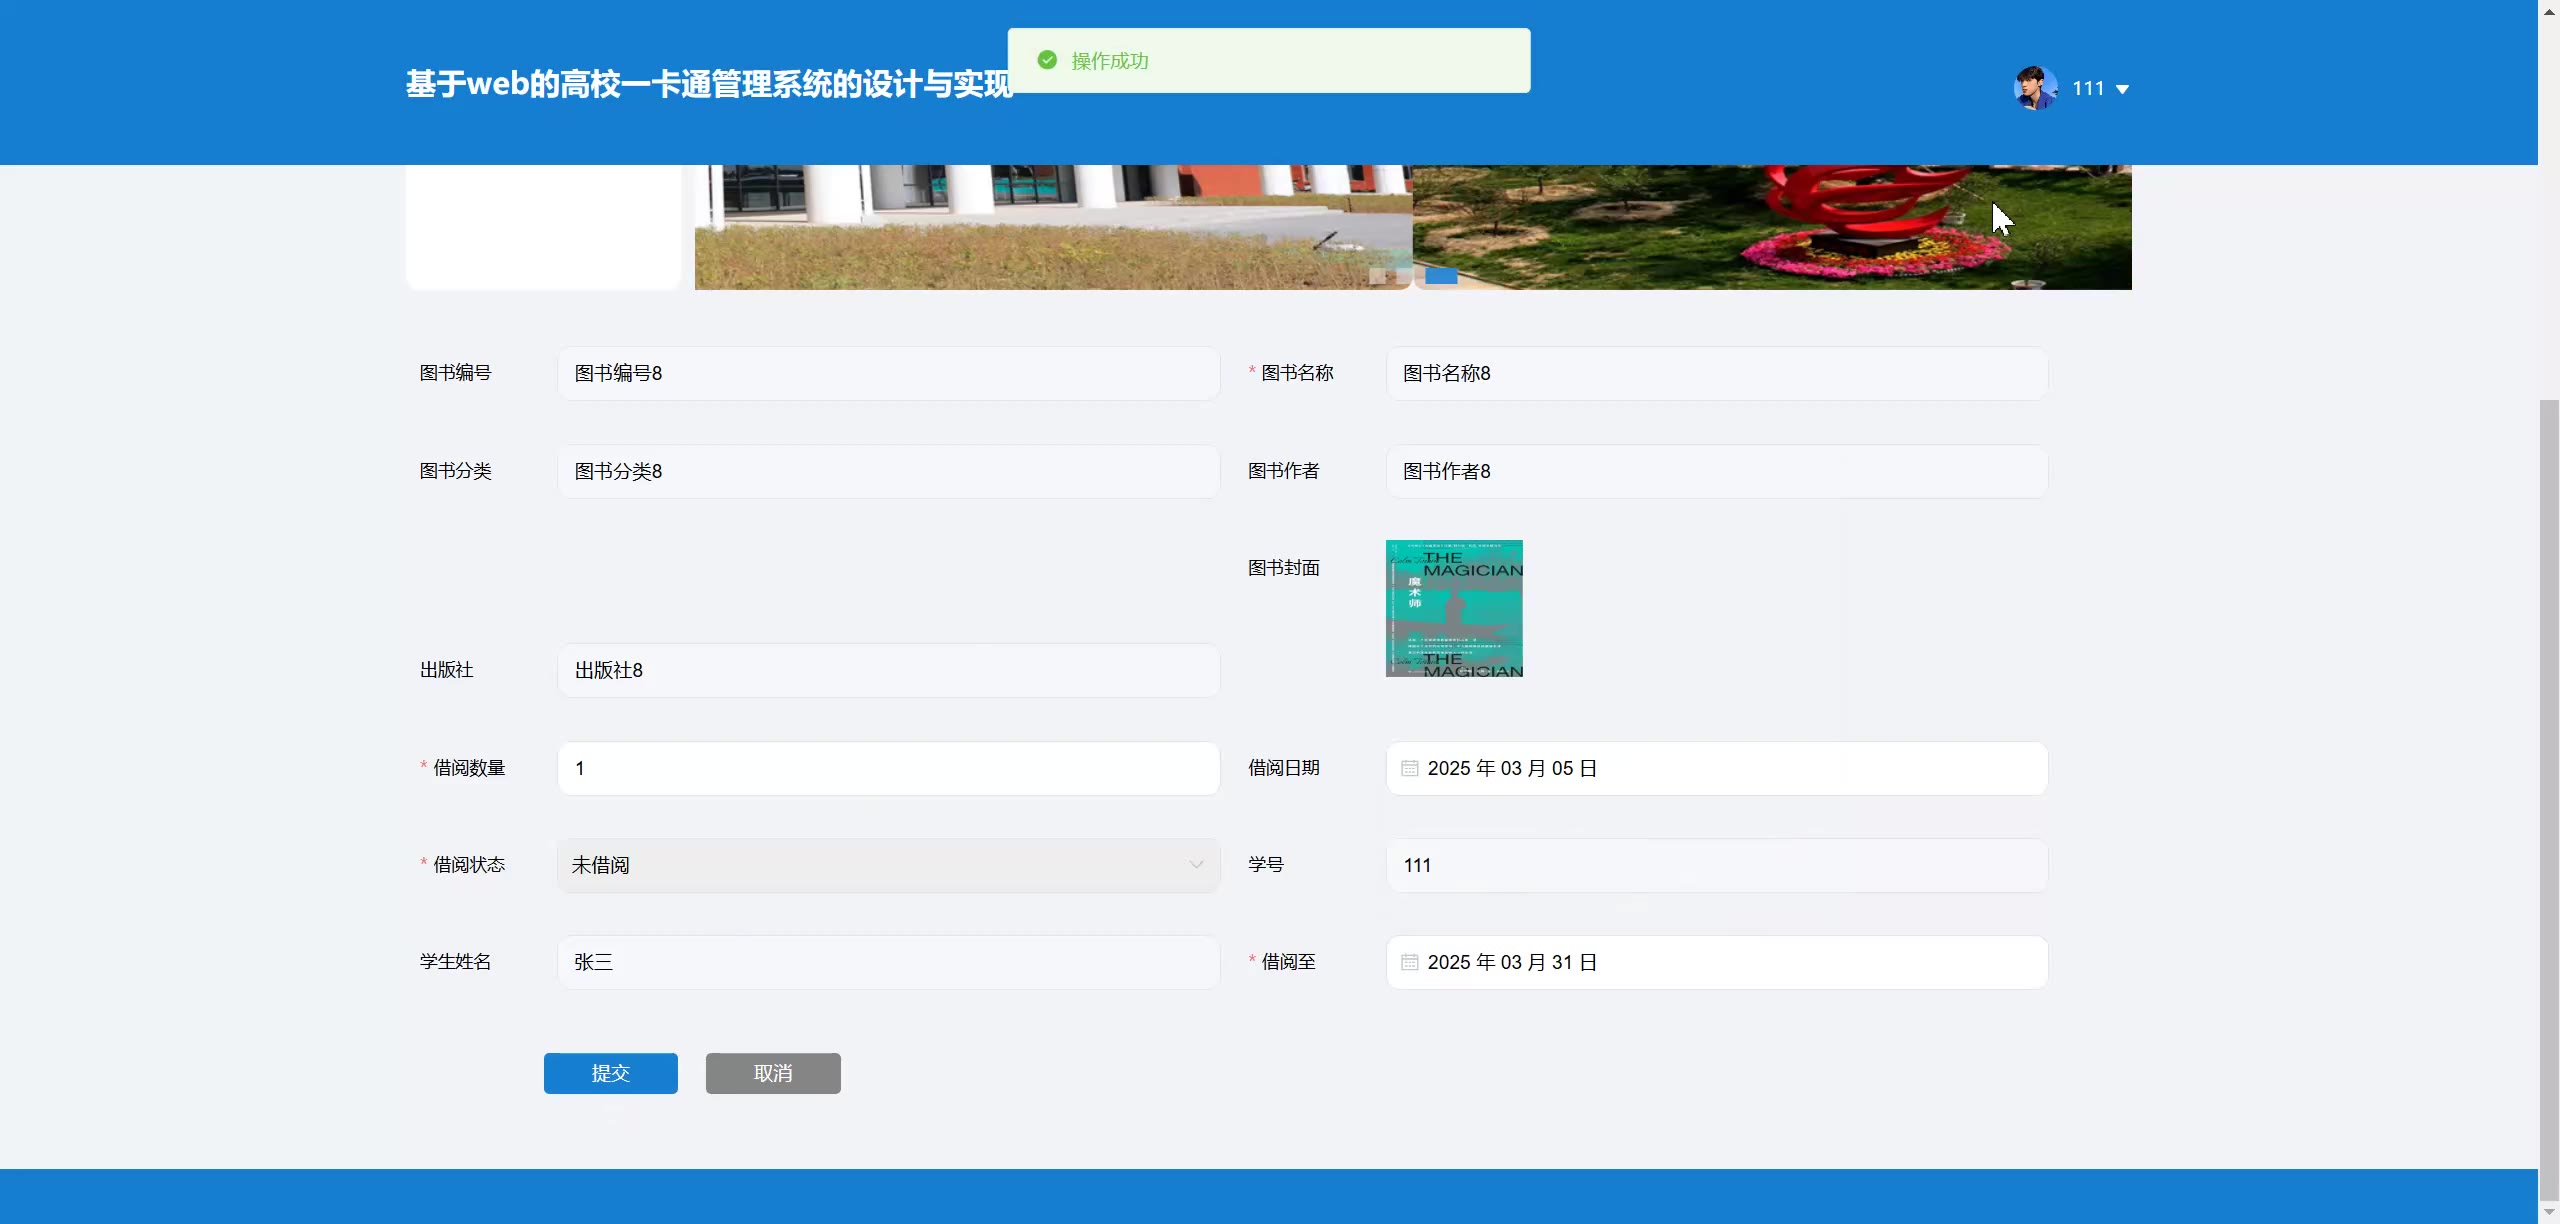
Task: Click the 学号 input field
Action: tap(1716, 865)
